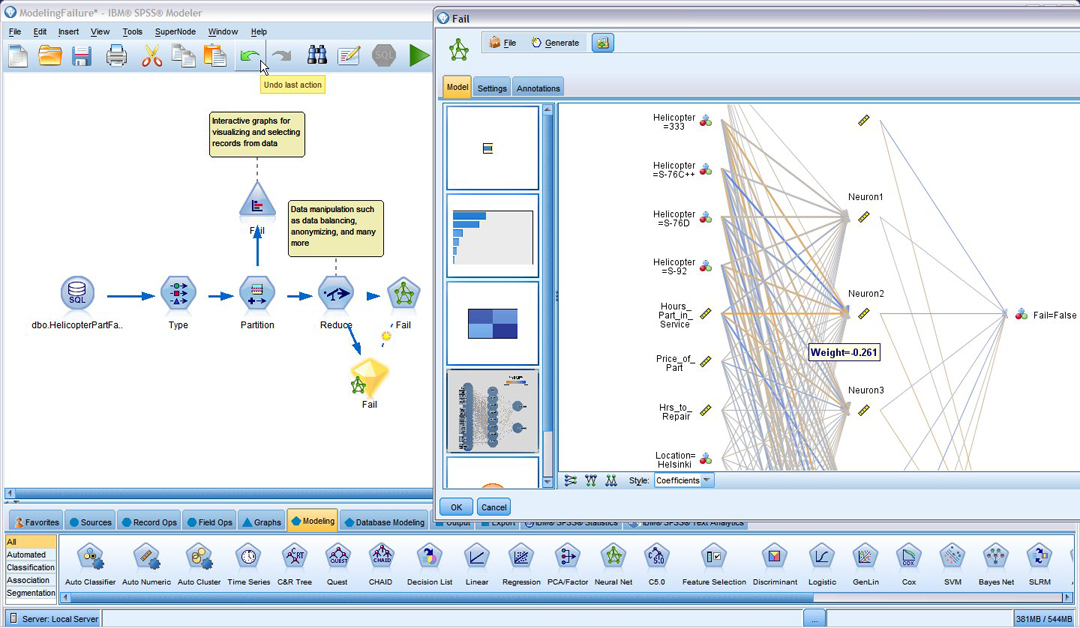Toggle the horizontal network layout icon
1080x628 pixels.
(x=569, y=481)
